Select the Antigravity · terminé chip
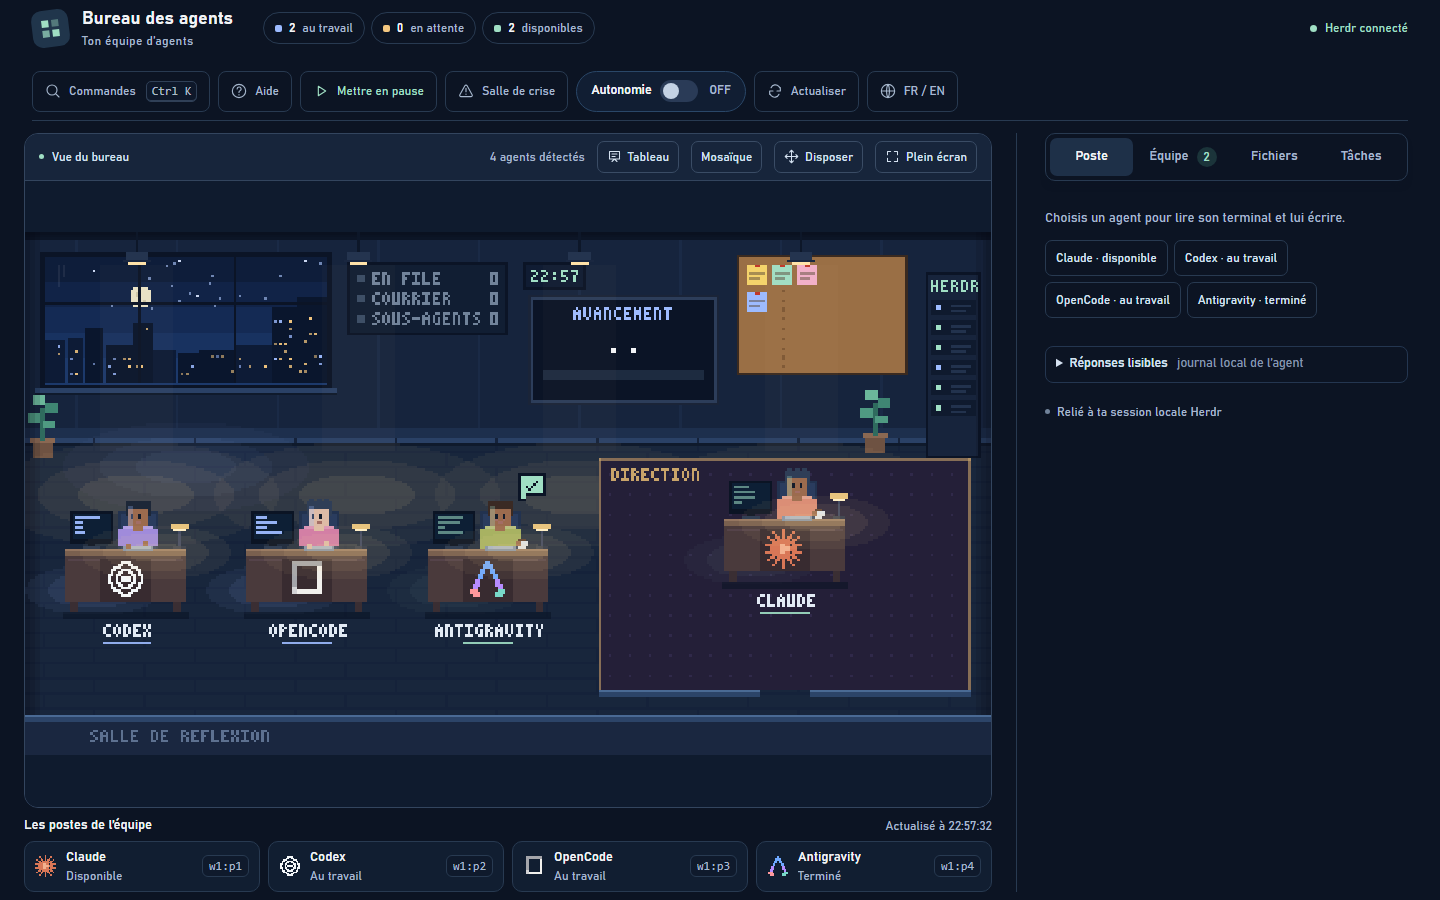 [x=1252, y=300]
